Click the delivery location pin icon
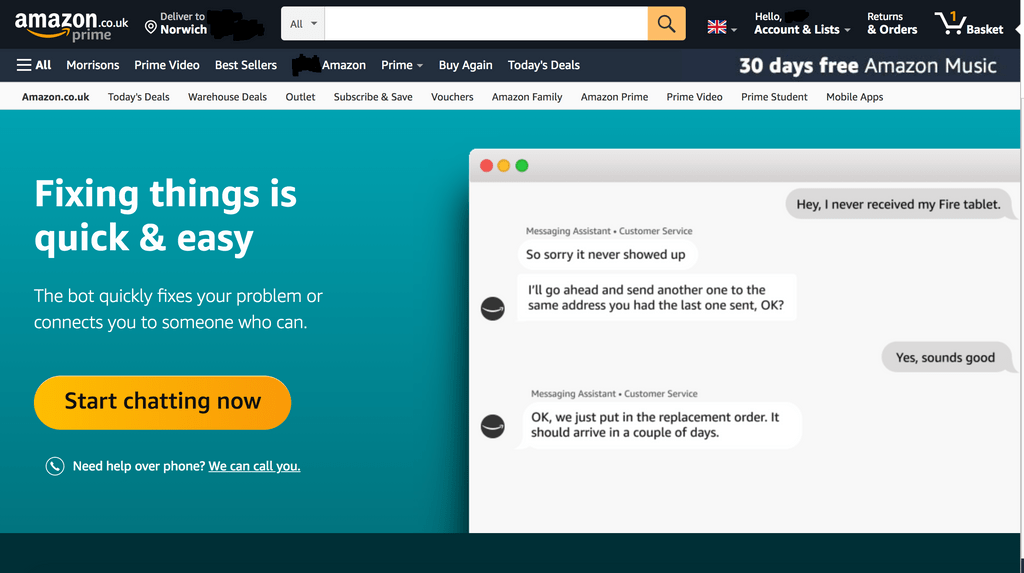The width and height of the screenshot is (1024, 573). [151, 27]
